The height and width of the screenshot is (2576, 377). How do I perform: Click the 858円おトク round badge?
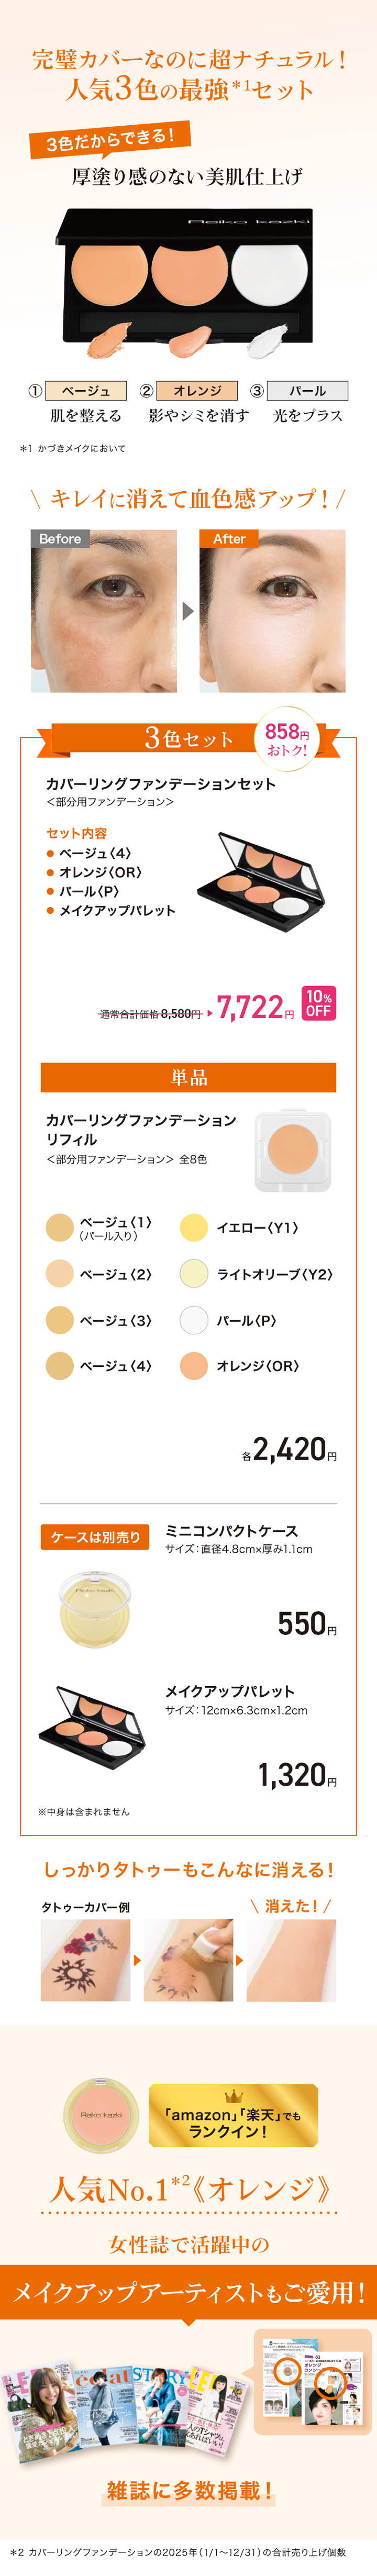point(287,739)
